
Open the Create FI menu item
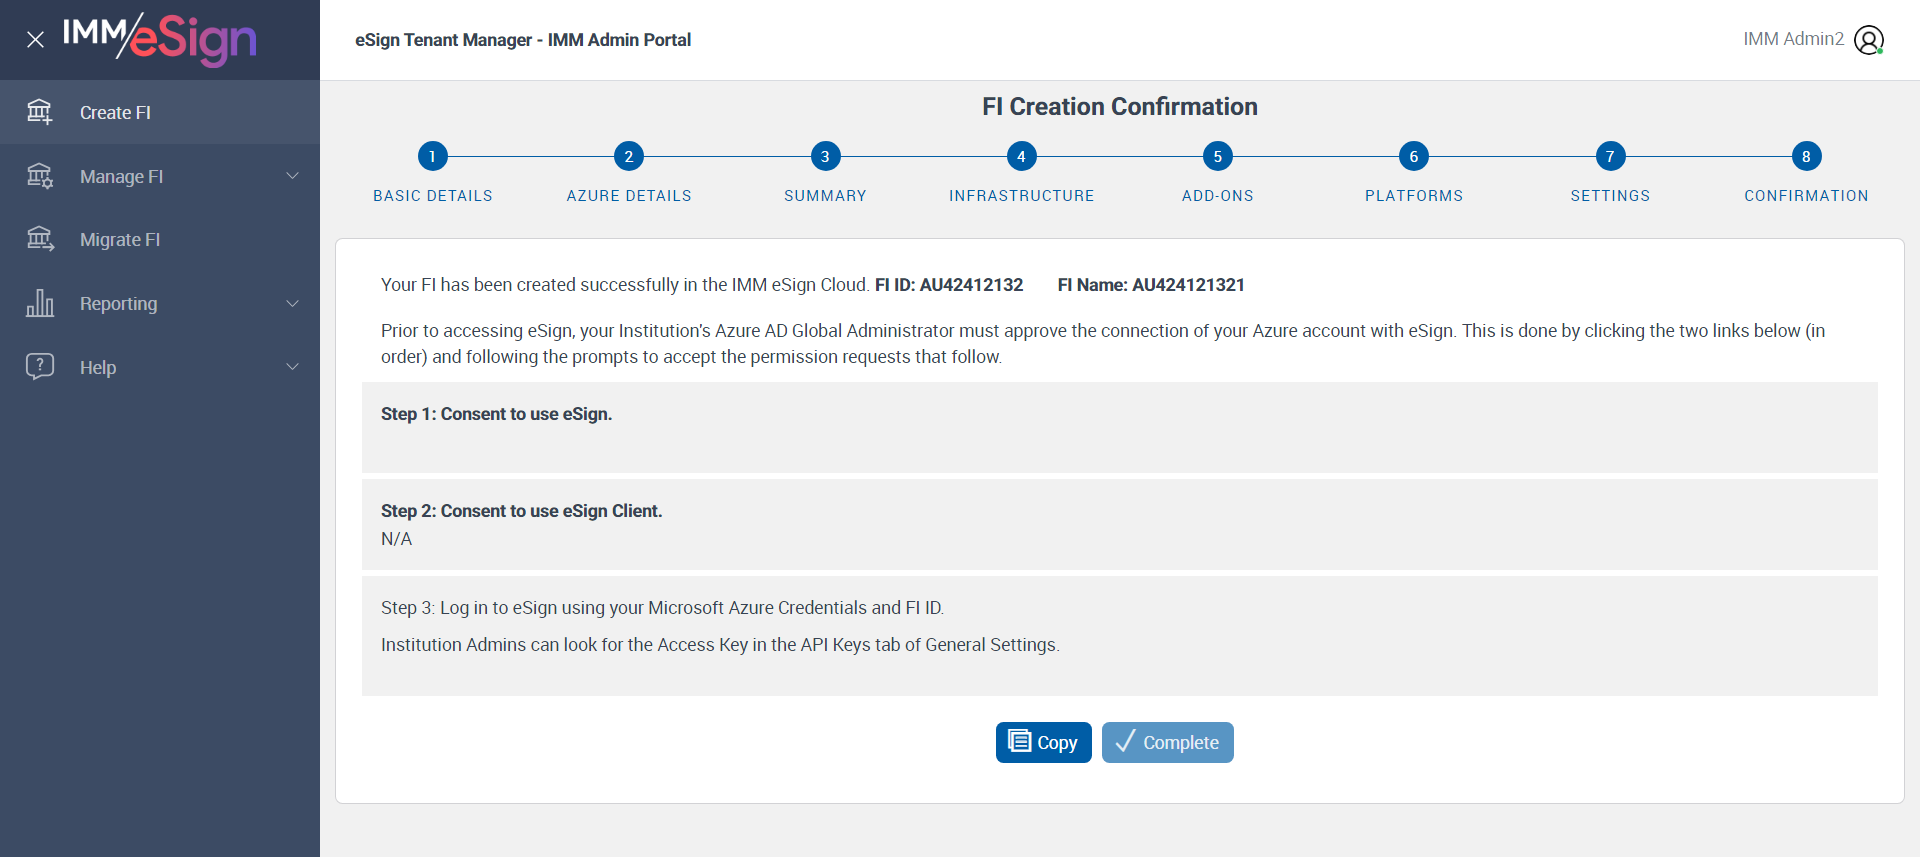(115, 113)
